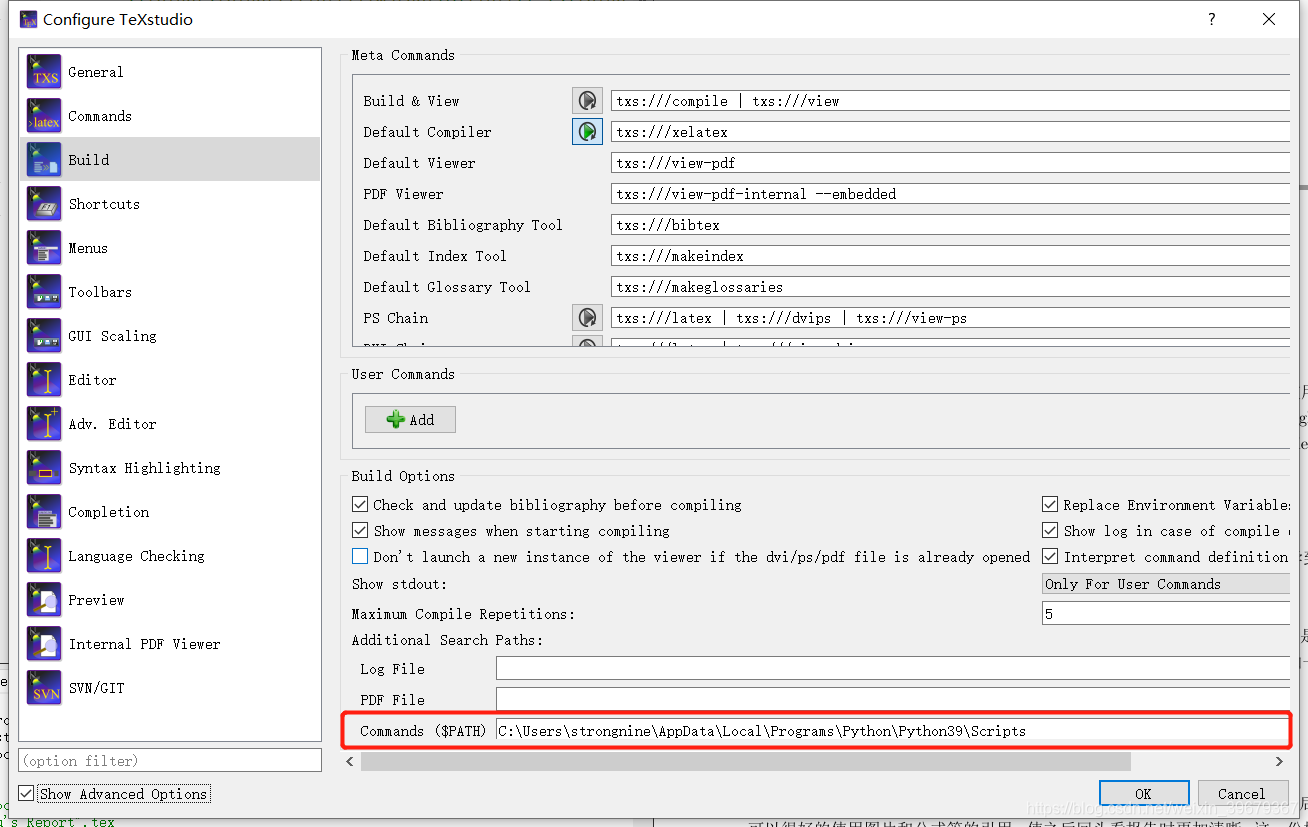1308x827 pixels.
Task: Uncheck Check and update bibliography before compiling
Action: pyautogui.click(x=360, y=505)
